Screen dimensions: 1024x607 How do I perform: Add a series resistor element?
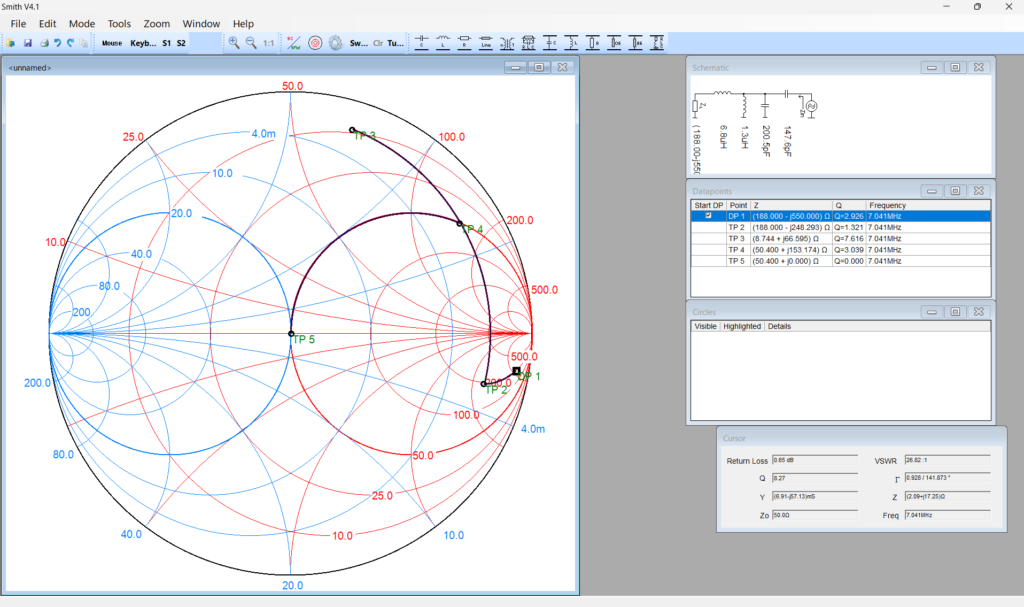pyautogui.click(x=465, y=43)
